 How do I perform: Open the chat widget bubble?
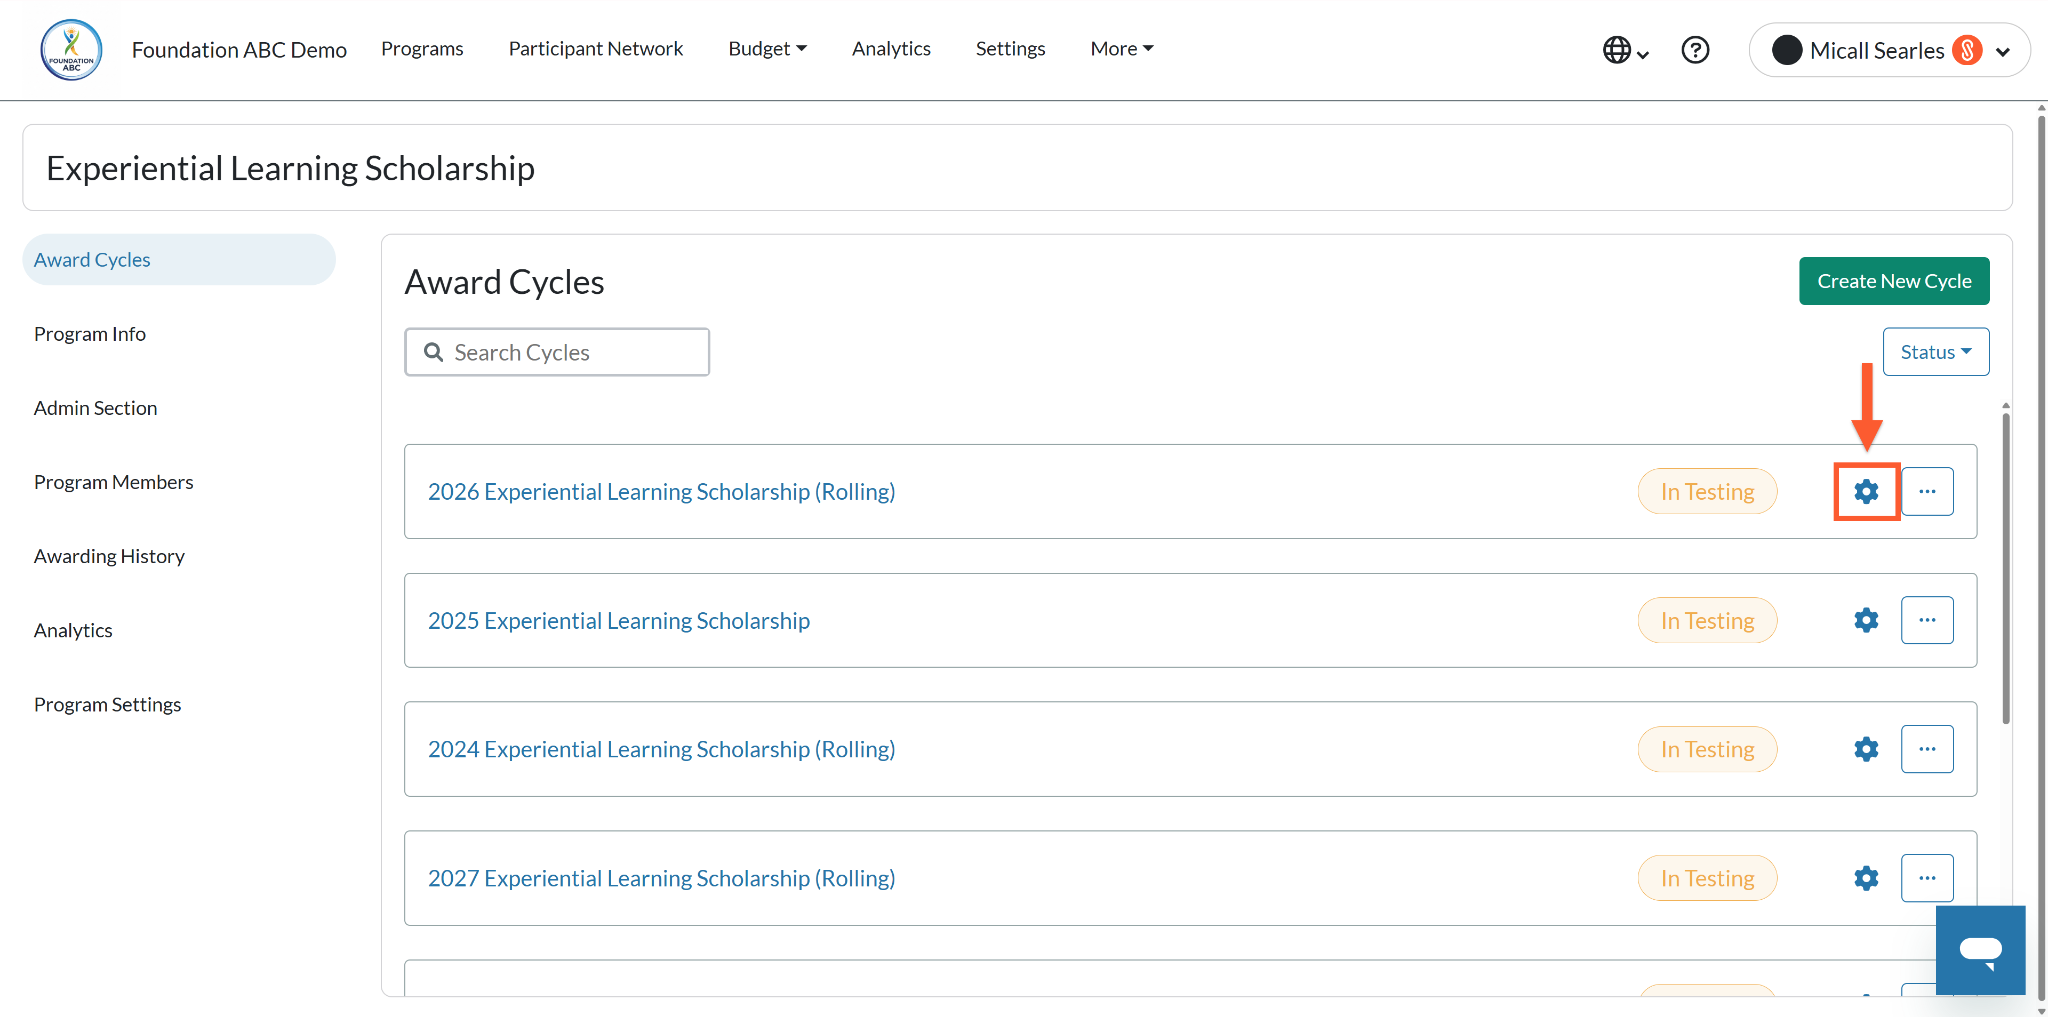1980,950
